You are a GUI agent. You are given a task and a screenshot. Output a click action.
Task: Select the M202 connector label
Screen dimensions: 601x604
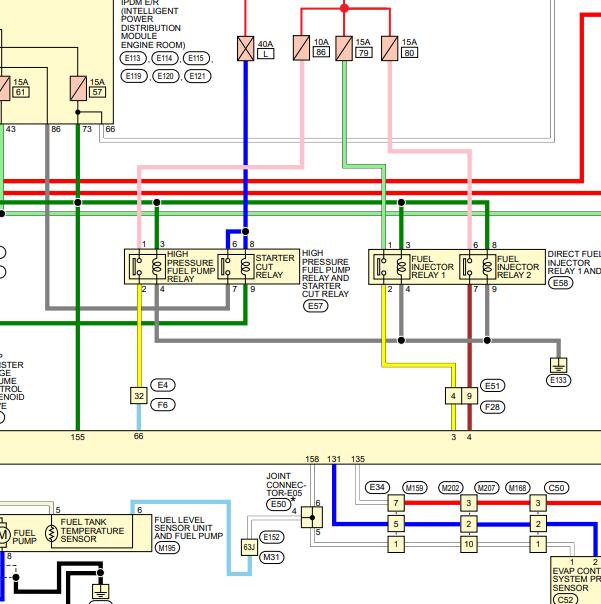(451, 488)
